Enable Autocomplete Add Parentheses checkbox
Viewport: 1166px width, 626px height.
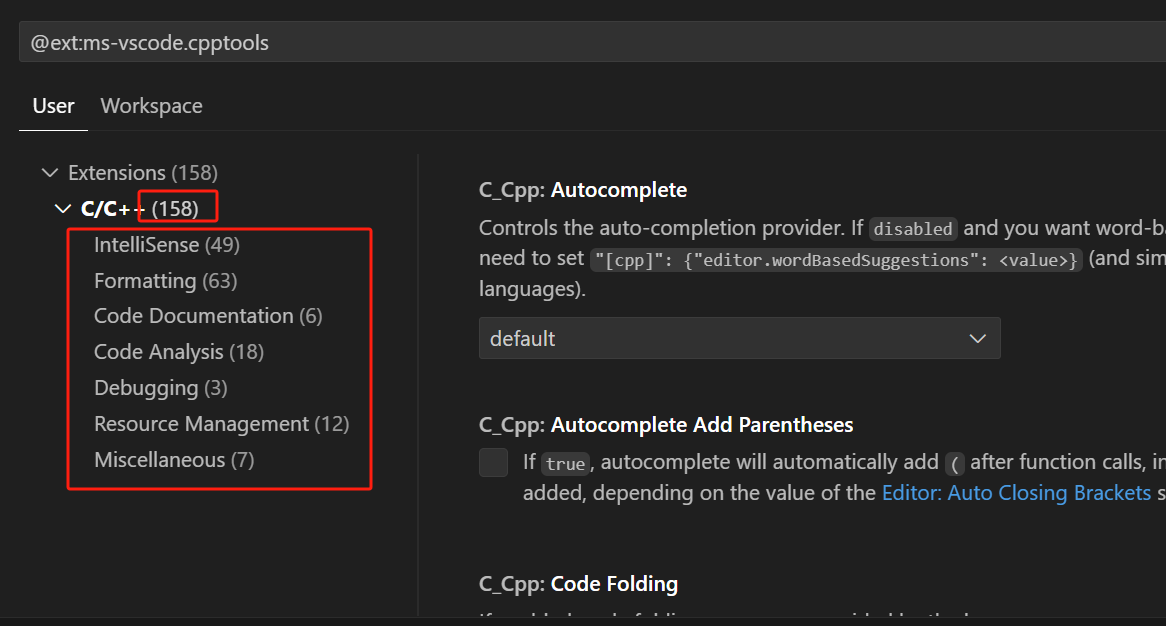click(494, 462)
